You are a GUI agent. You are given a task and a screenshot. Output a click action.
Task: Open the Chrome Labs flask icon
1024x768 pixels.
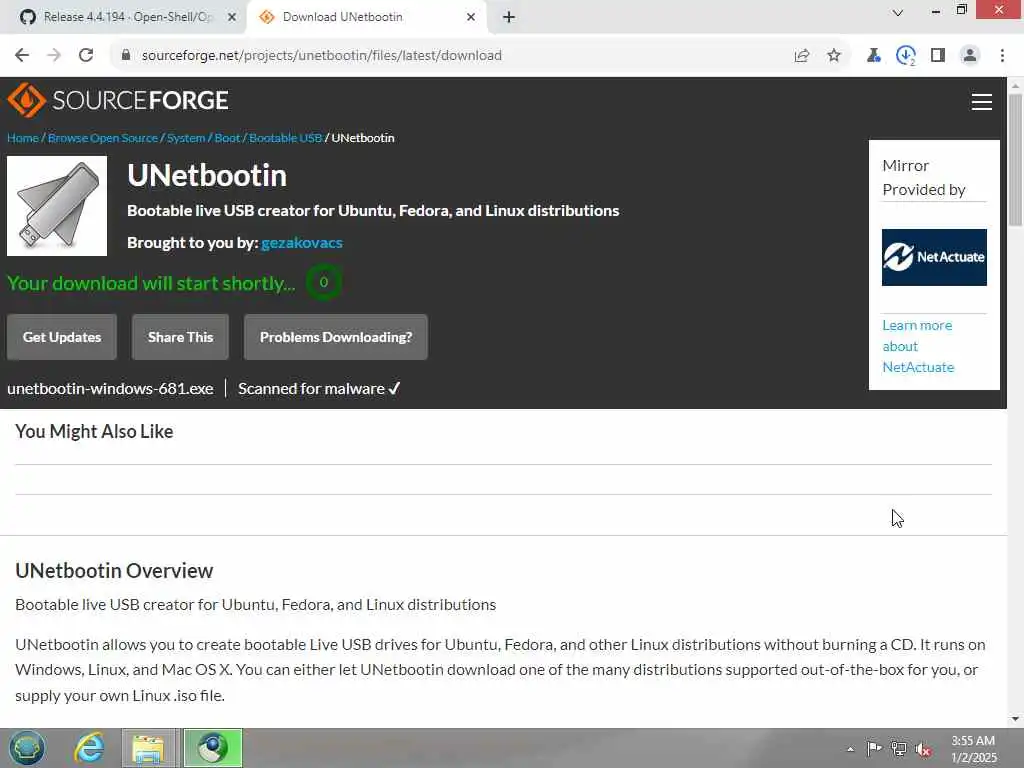(x=873, y=56)
